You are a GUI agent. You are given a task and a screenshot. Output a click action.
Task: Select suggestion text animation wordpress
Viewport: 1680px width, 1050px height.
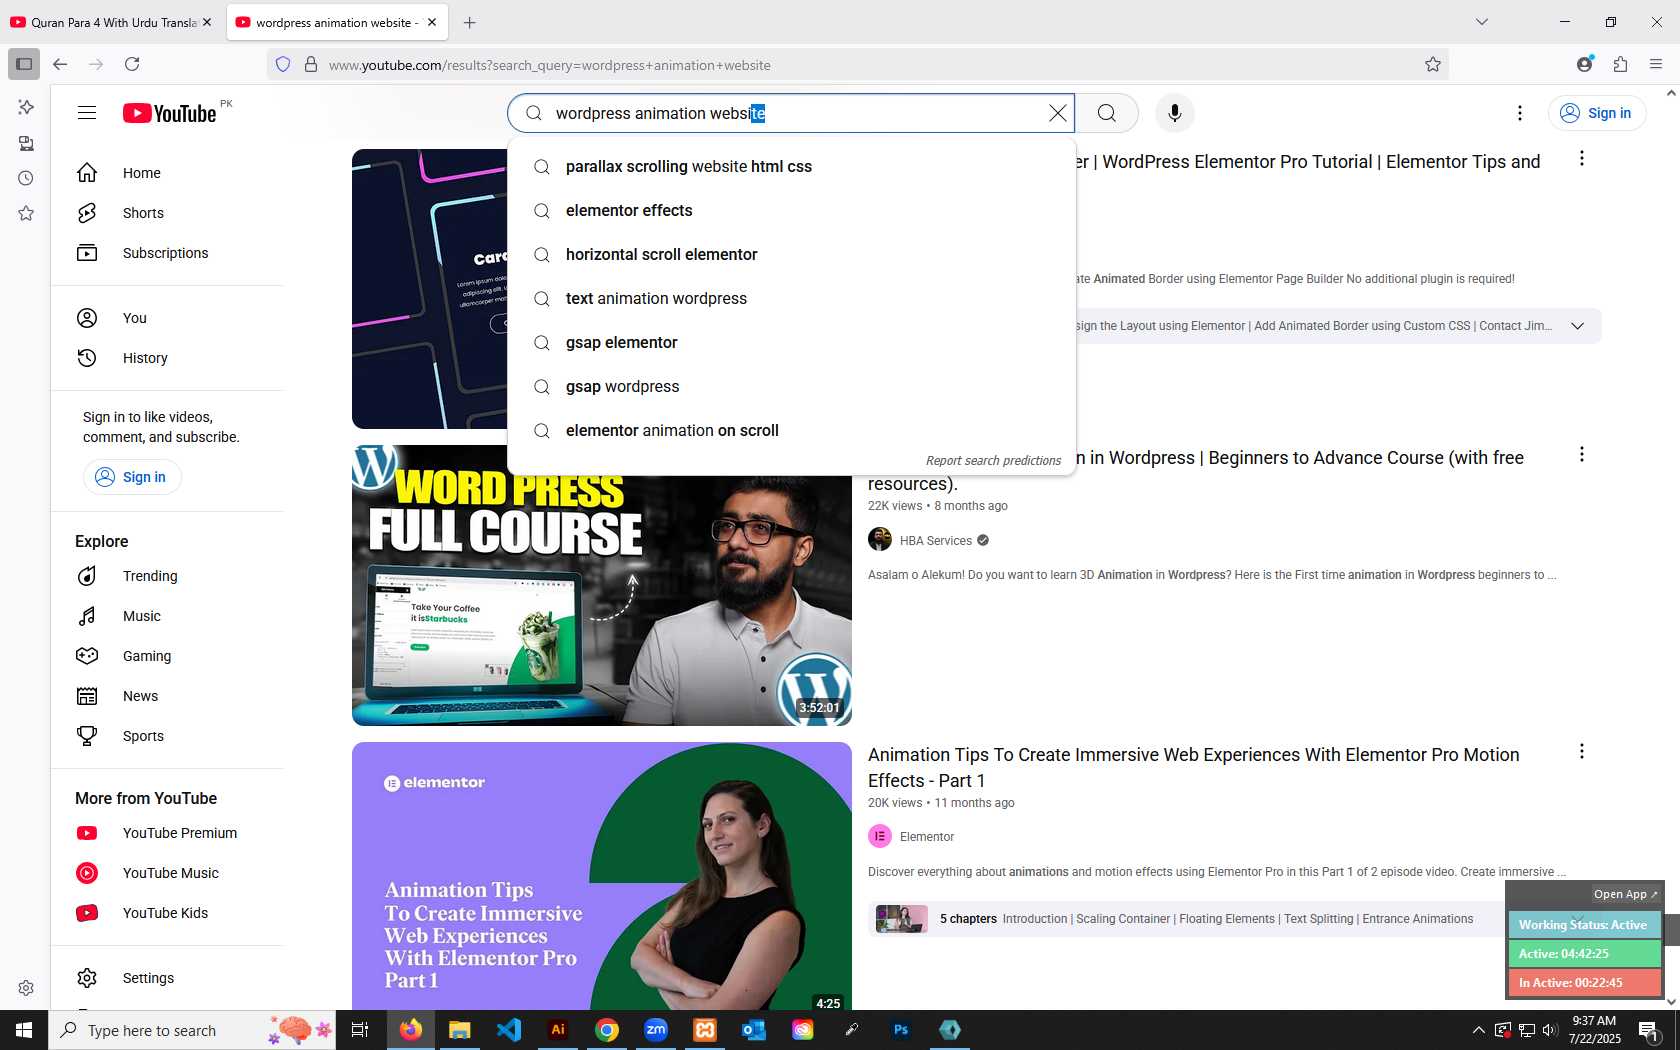click(791, 299)
